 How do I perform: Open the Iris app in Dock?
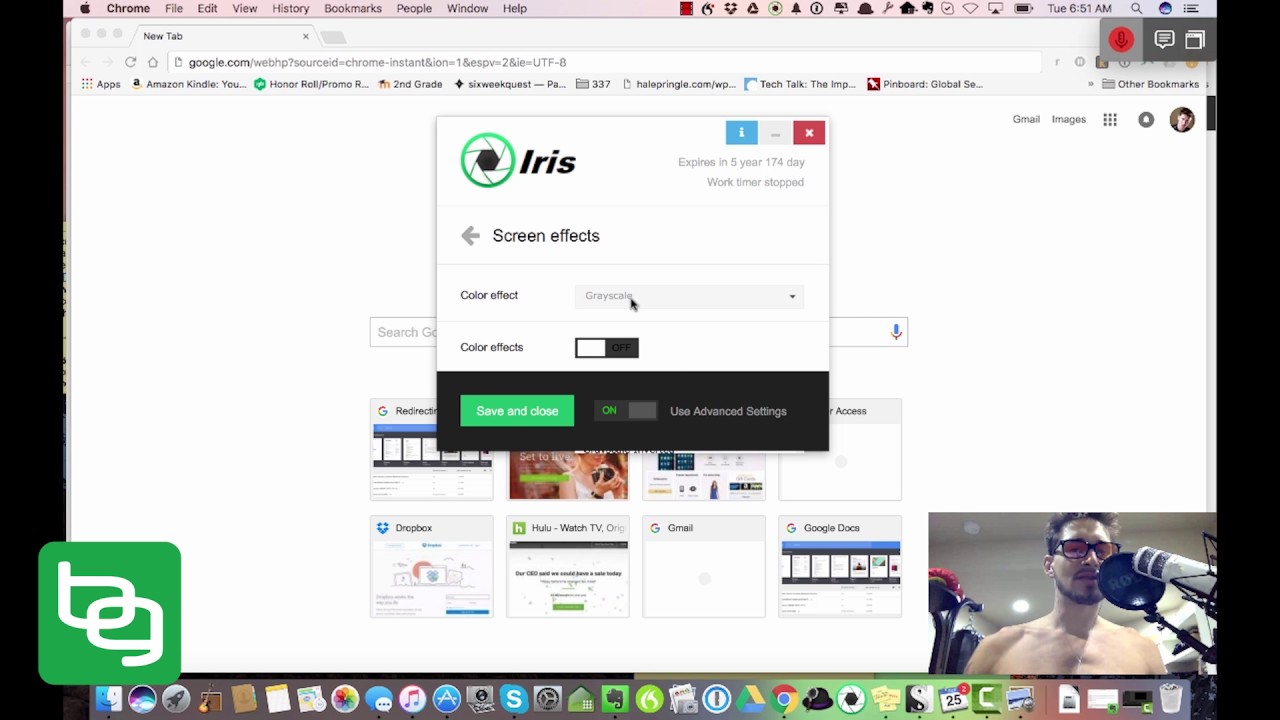tap(851, 699)
